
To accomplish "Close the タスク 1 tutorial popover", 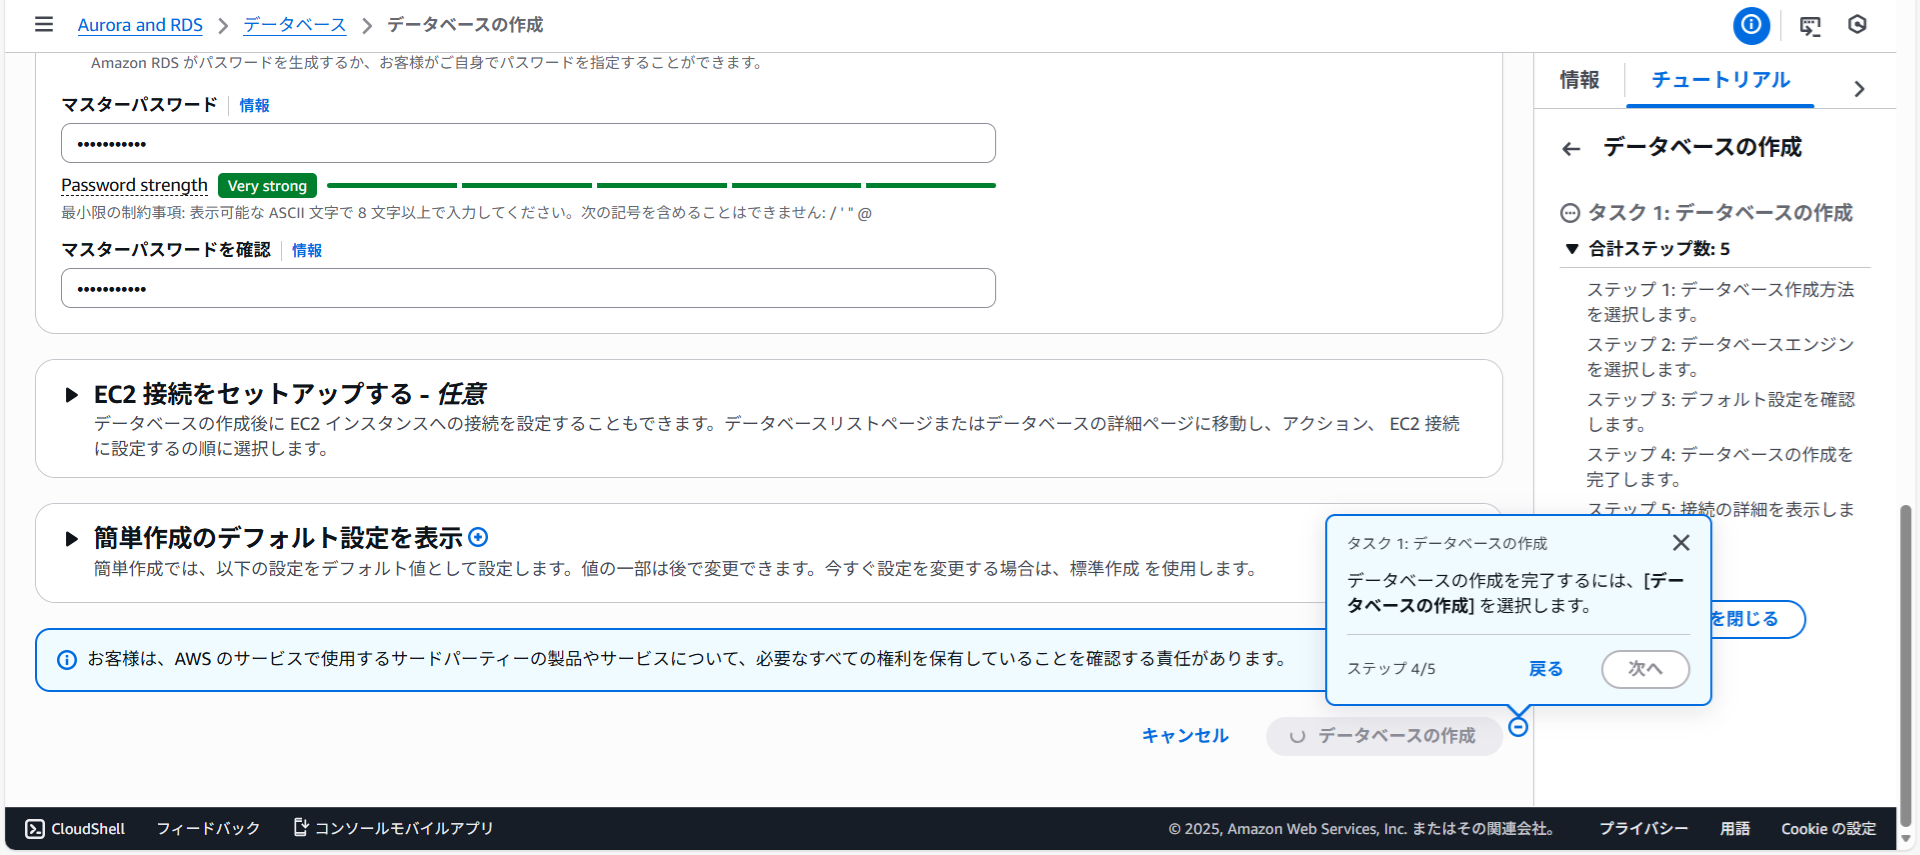I will click(x=1681, y=542).
